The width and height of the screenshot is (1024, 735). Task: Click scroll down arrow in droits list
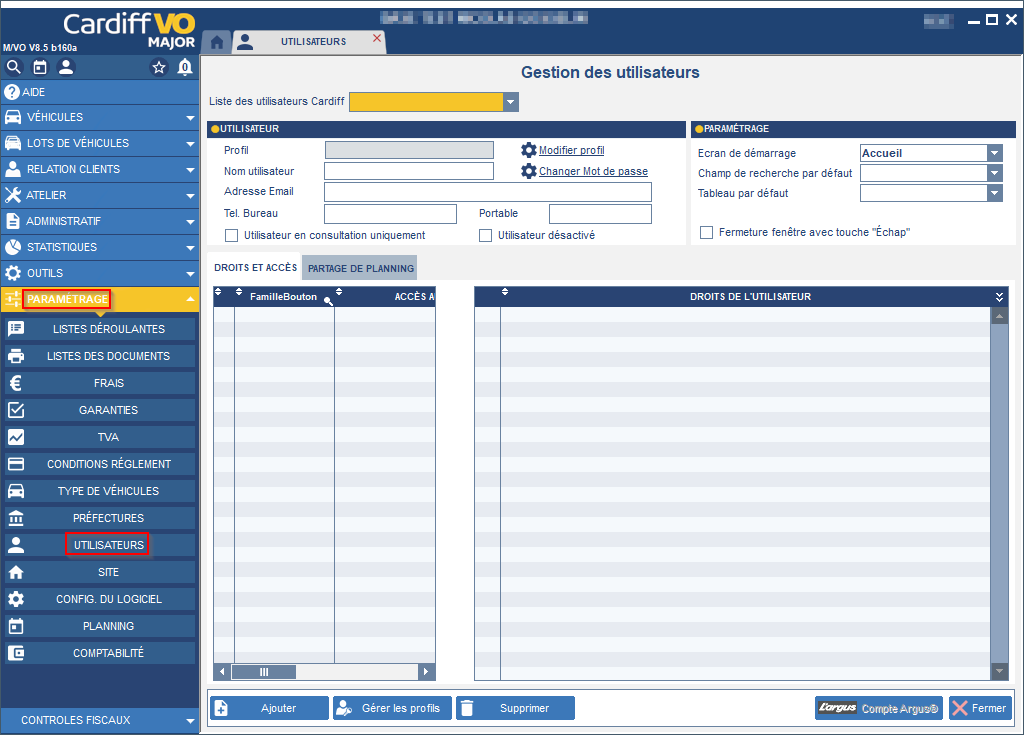tap(999, 671)
